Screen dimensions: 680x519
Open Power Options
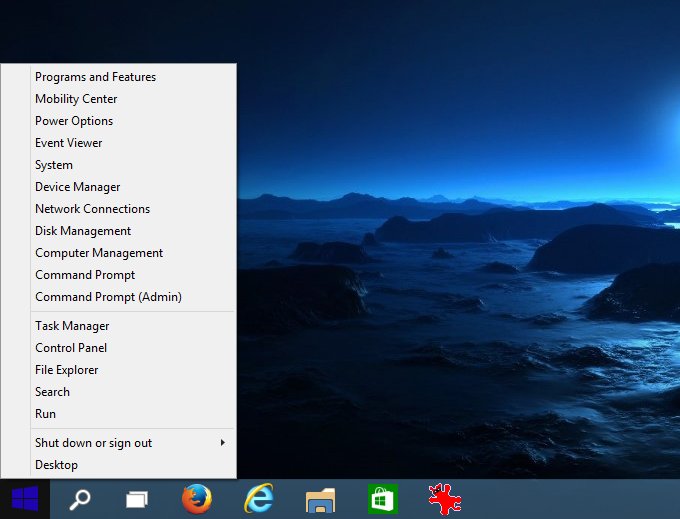click(x=134, y=121)
